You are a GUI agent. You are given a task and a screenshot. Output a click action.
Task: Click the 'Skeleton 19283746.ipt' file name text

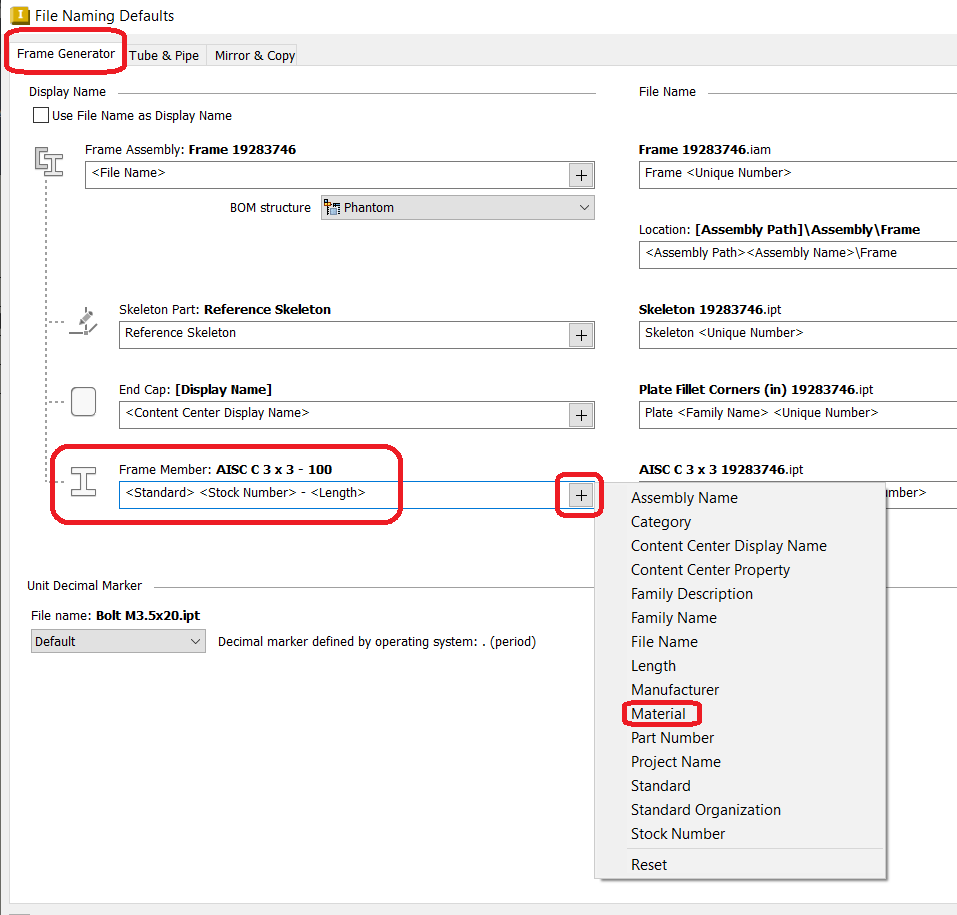pyautogui.click(x=710, y=309)
